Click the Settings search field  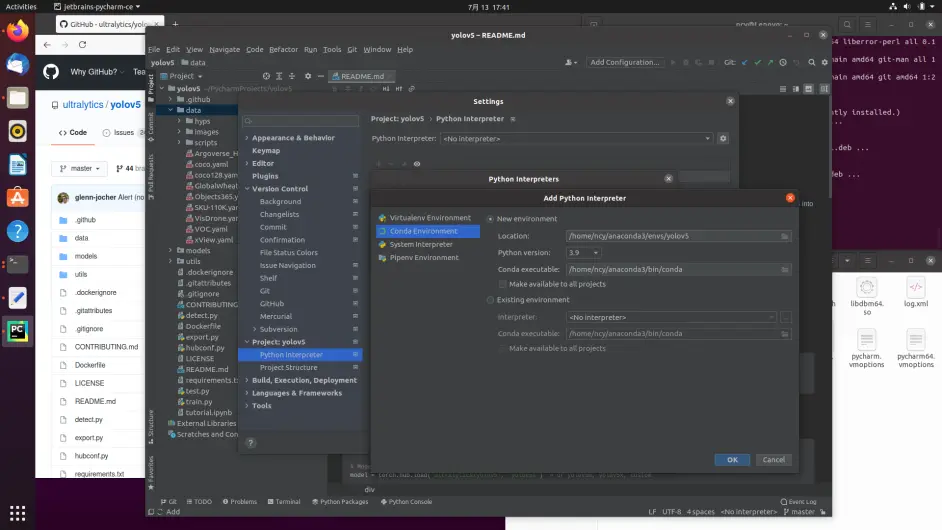(300, 121)
